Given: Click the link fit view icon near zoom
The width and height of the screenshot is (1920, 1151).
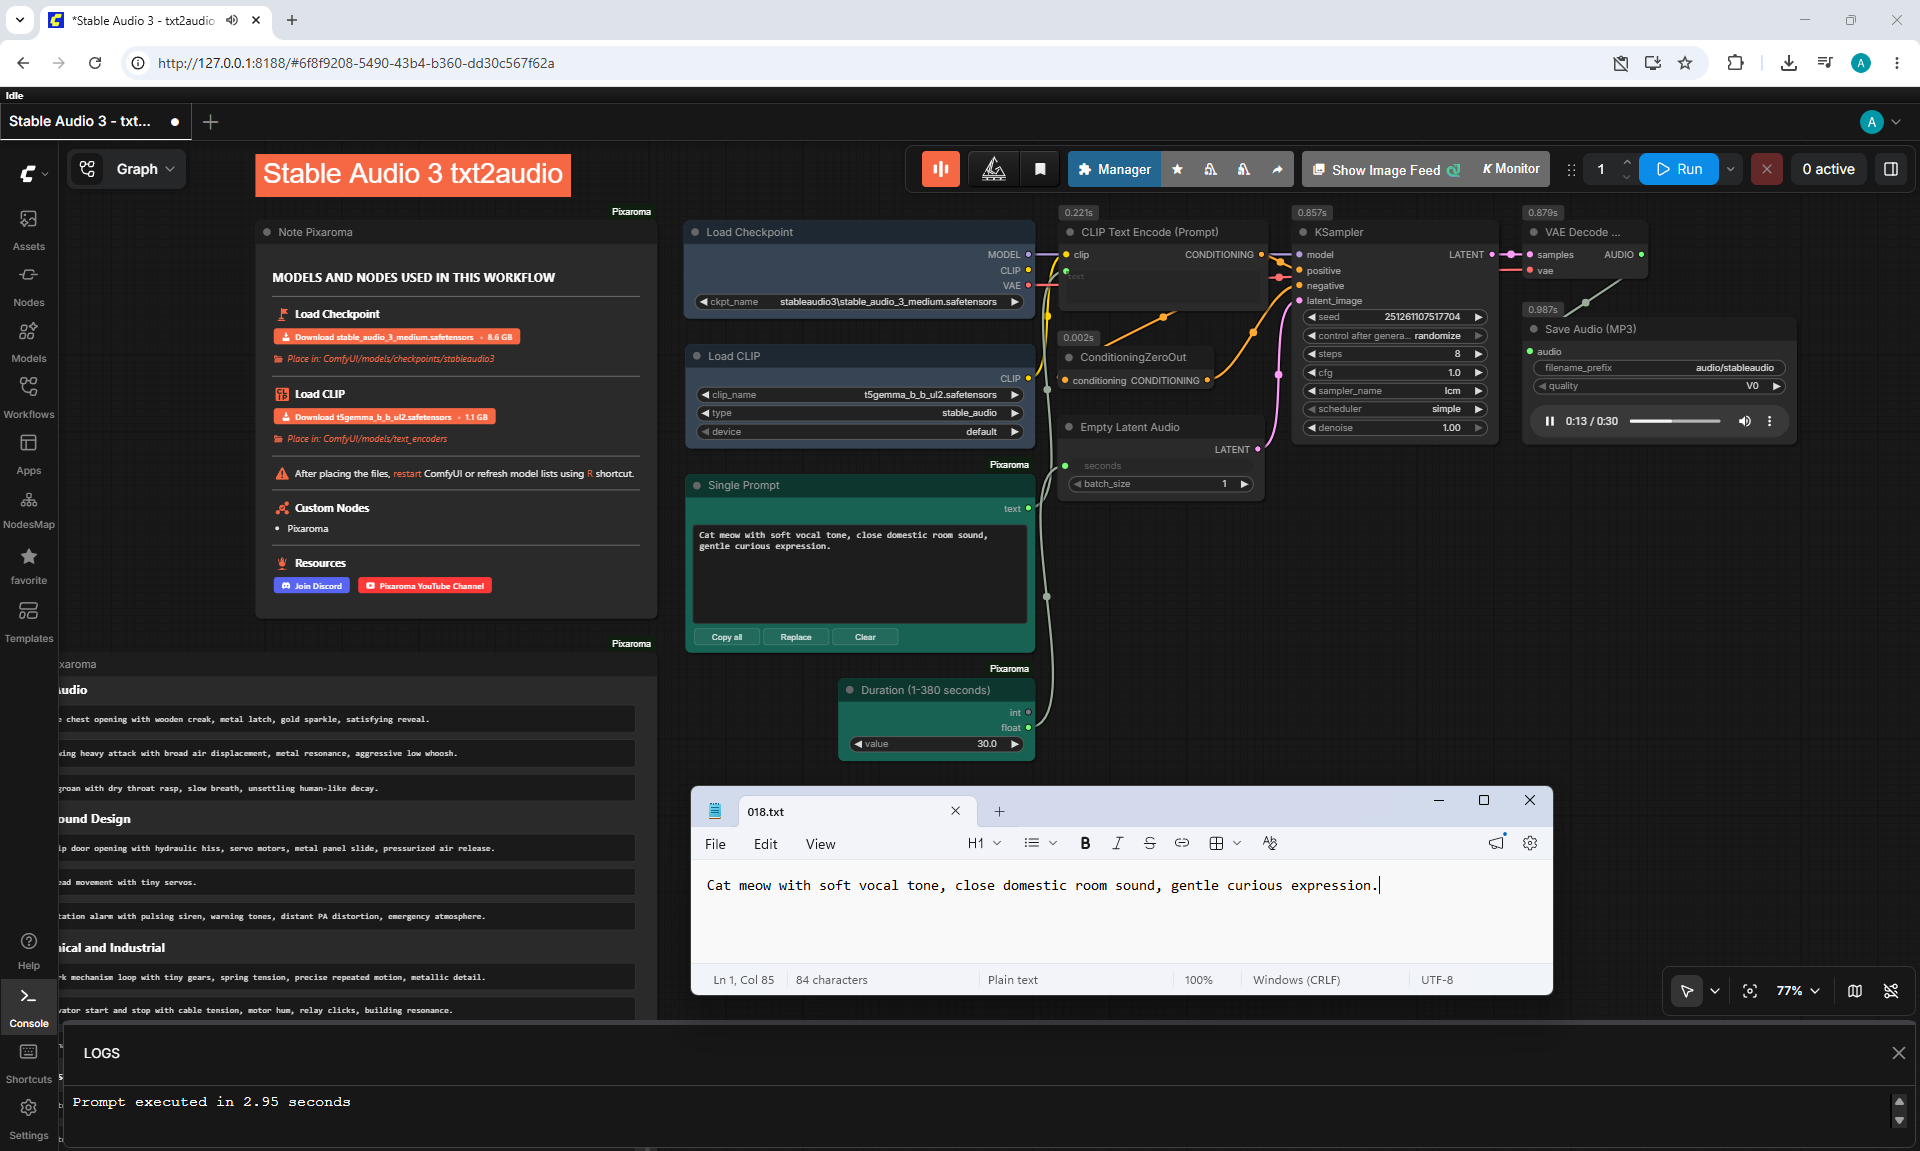Looking at the screenshot, I should click(1749, 991).
